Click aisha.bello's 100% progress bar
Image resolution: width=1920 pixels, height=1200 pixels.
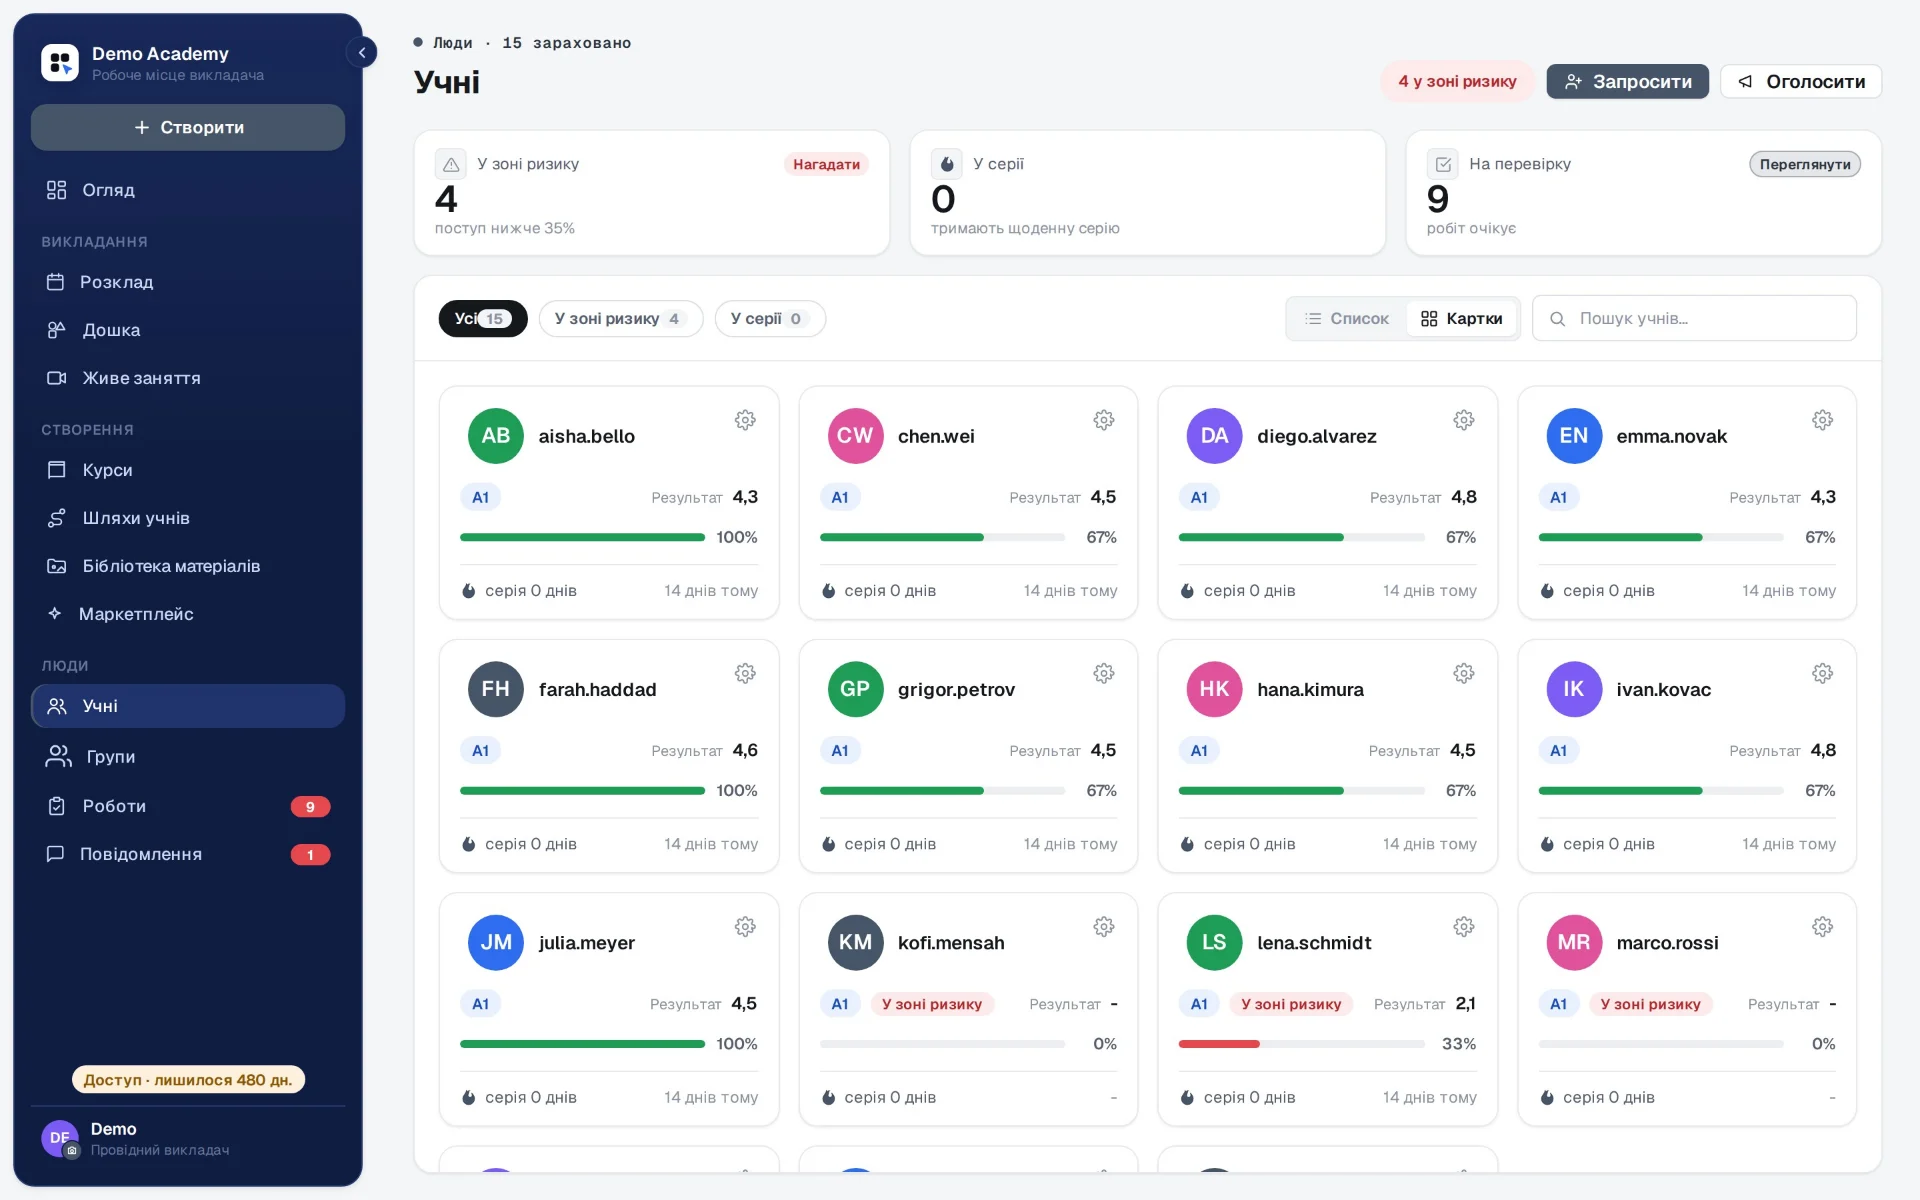(x=582, y=537)
